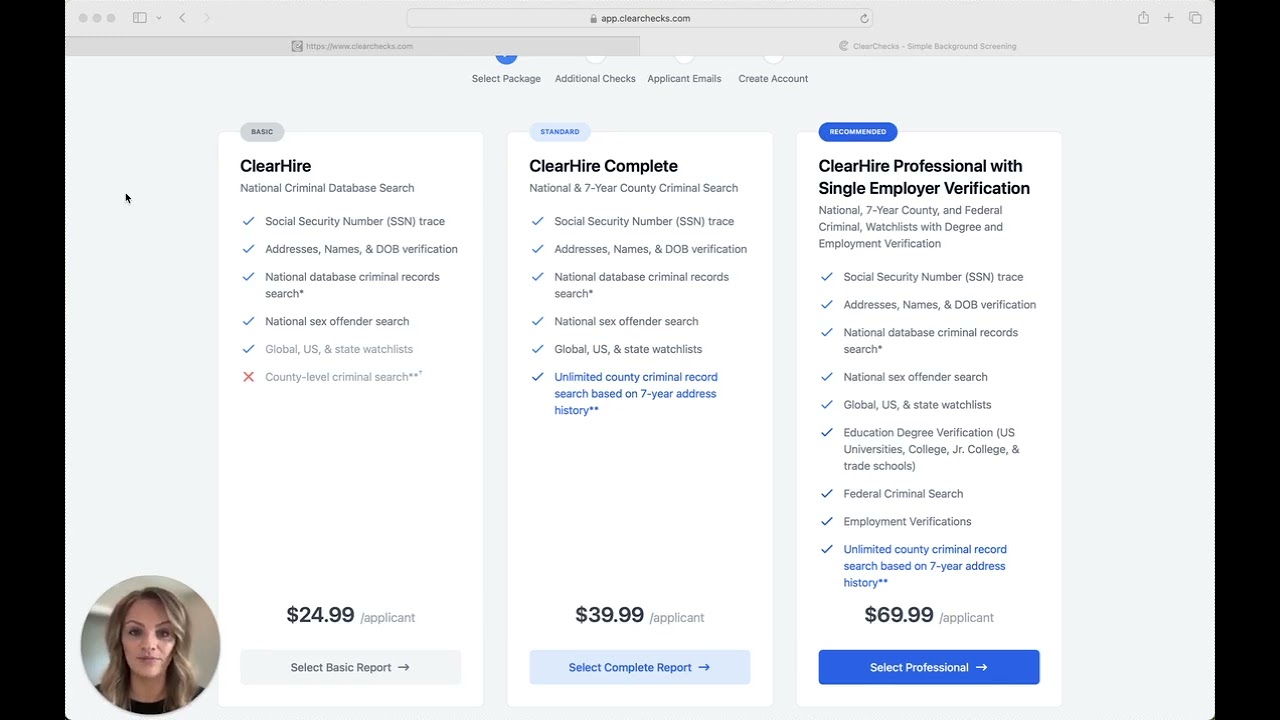This screenshot has height=720, width=1280.
Task: Choose the Select Basic Report button
Action: (x=350, y=667)
